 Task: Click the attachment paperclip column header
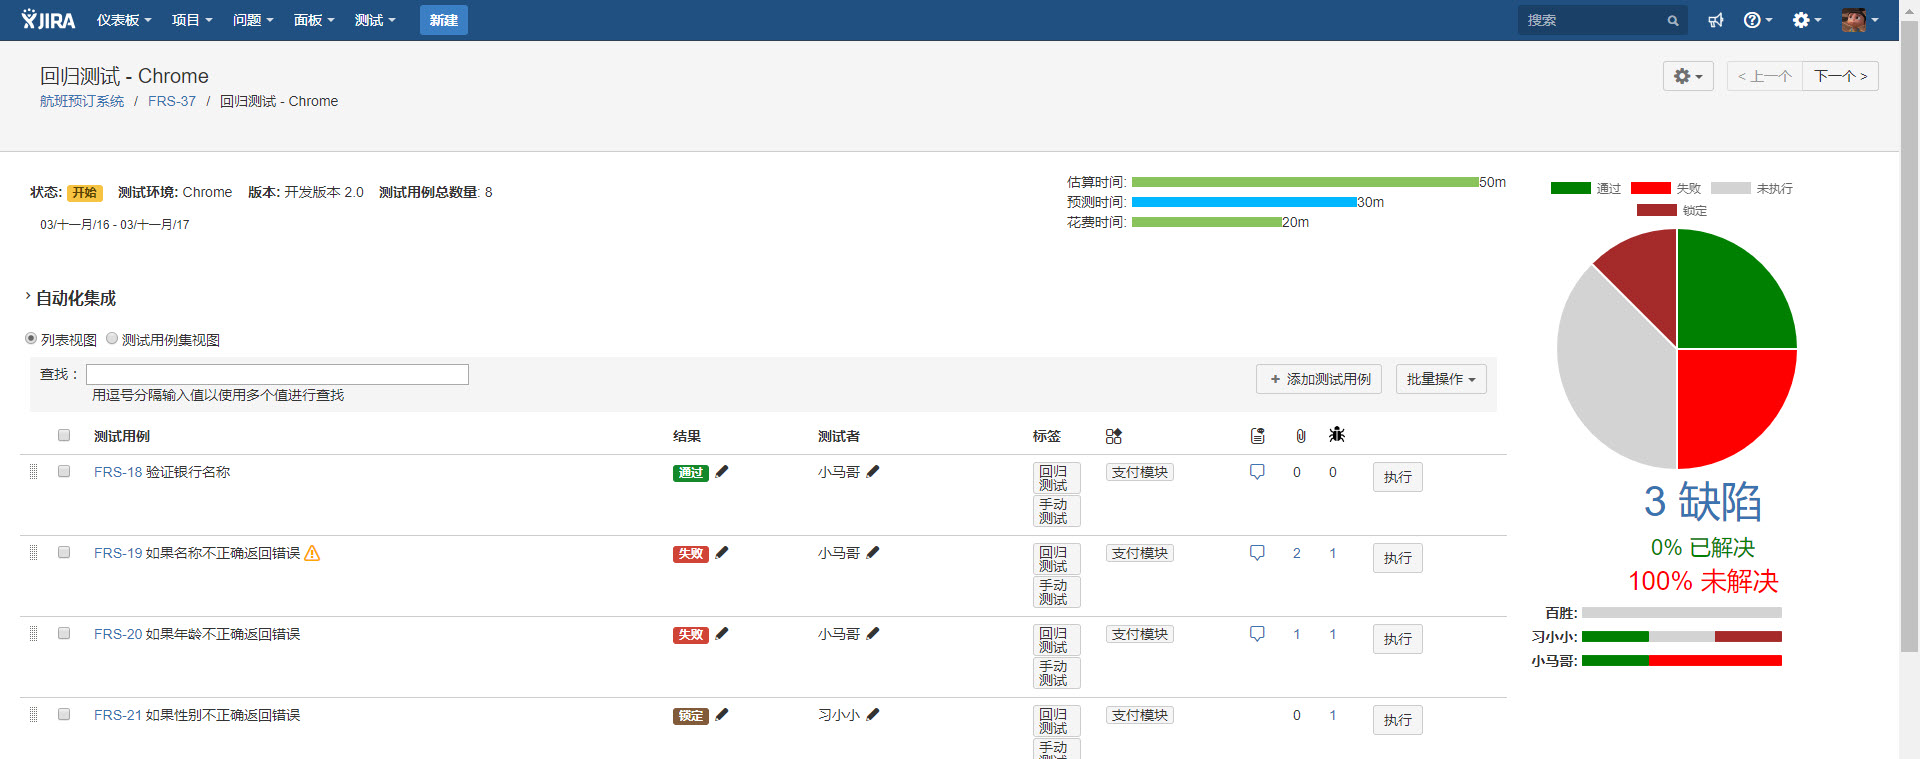(x=1300, y=436)
